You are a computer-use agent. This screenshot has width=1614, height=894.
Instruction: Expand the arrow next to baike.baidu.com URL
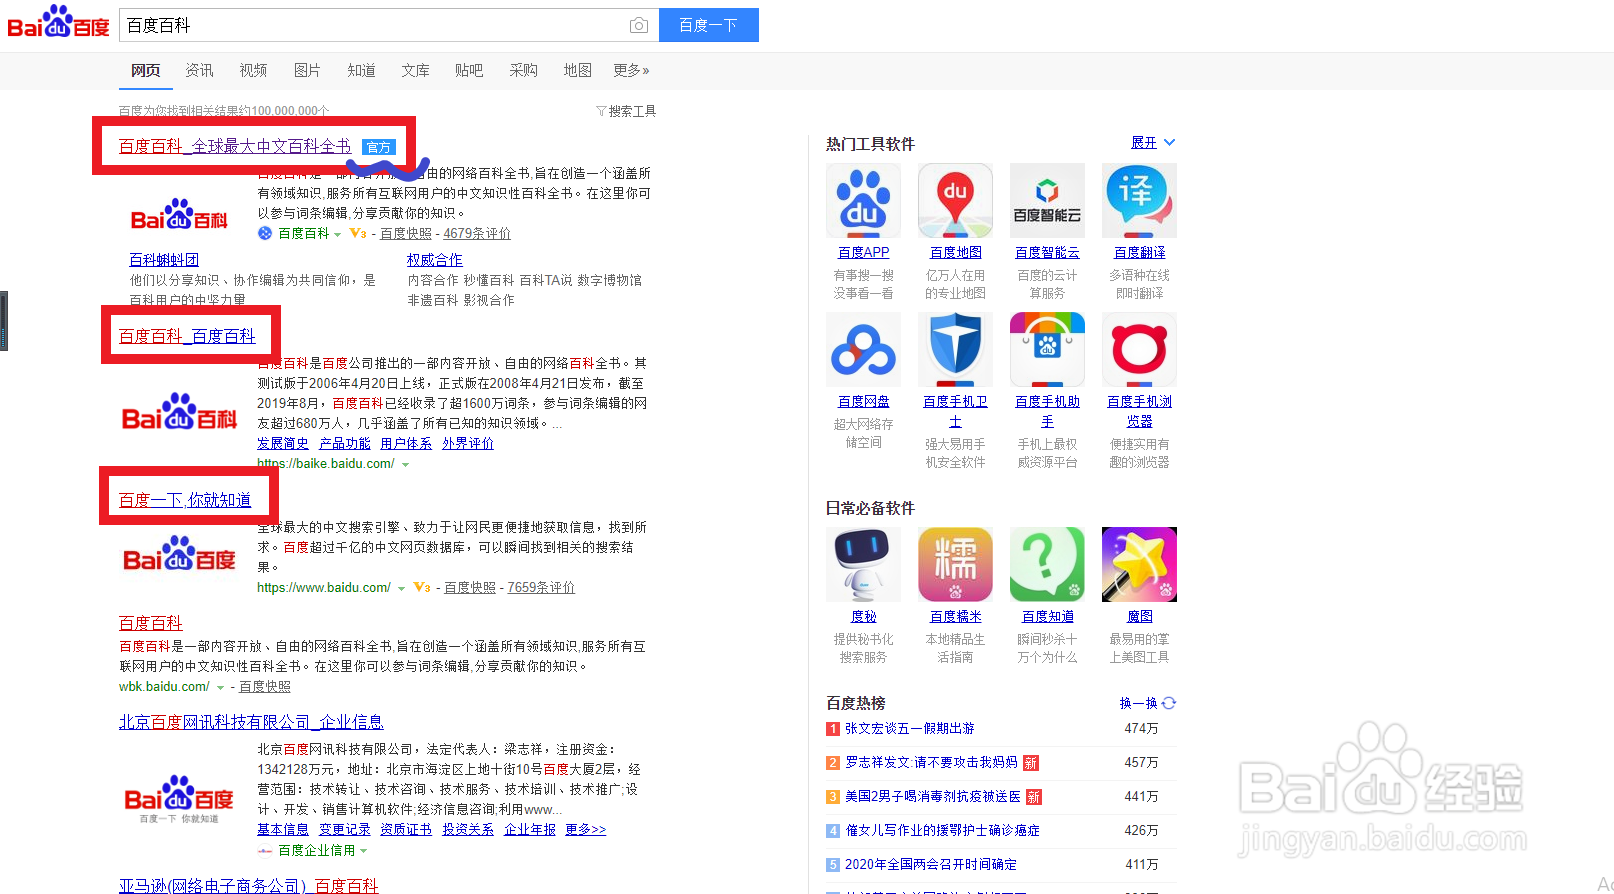(406, 464)
